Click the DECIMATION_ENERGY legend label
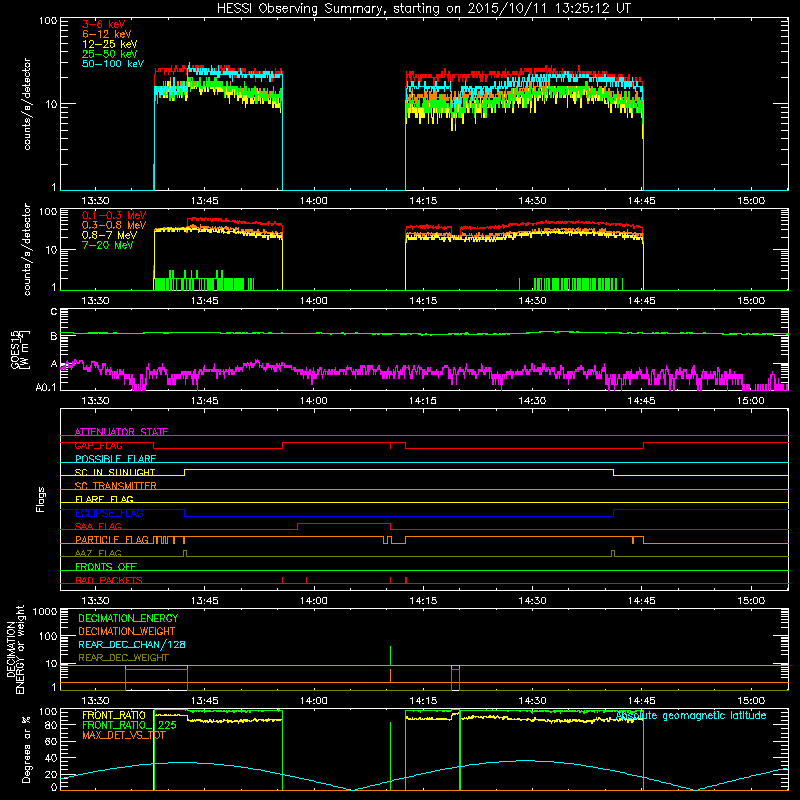This screenshot has width=800, height=800. coord(128,618)
